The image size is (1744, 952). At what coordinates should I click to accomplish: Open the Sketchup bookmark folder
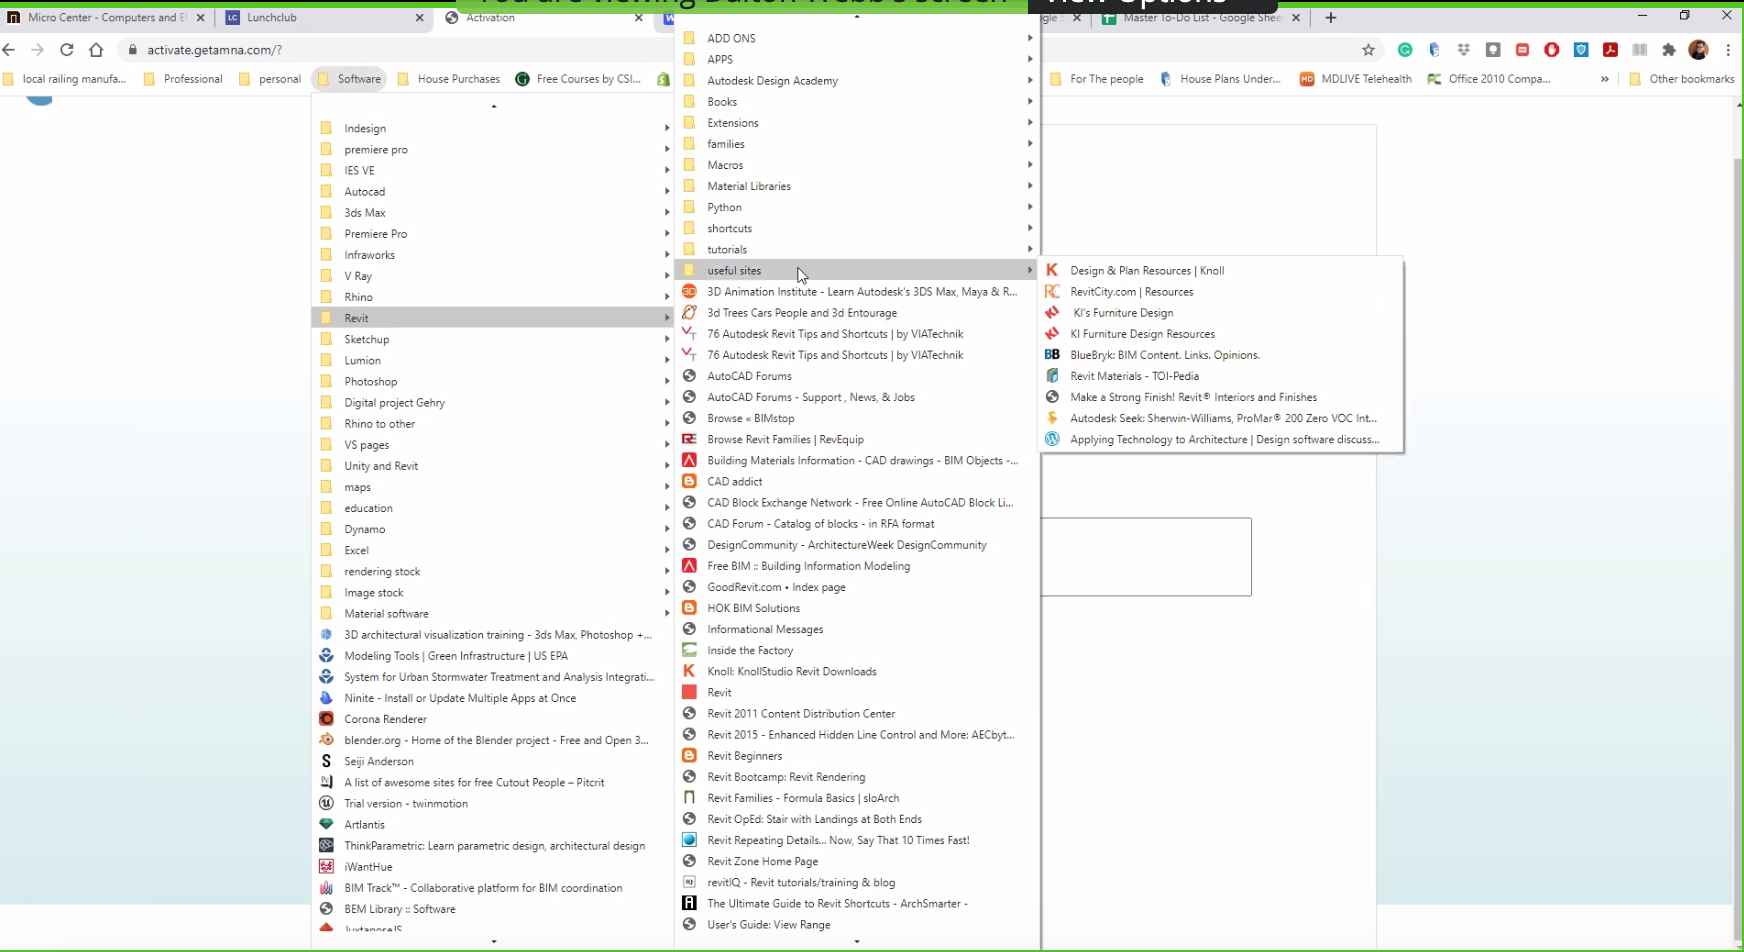(x=493, y=339)
